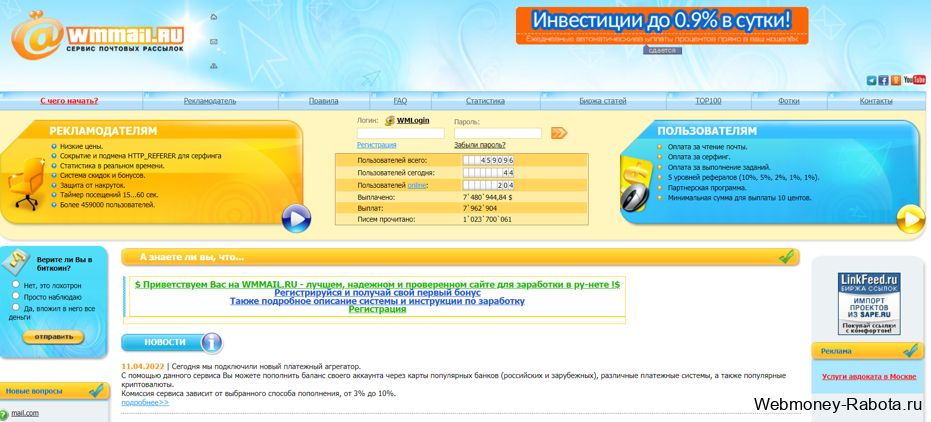Open FAQ menu item
Screen dimensions: 931x422
[x=400, y=101]
